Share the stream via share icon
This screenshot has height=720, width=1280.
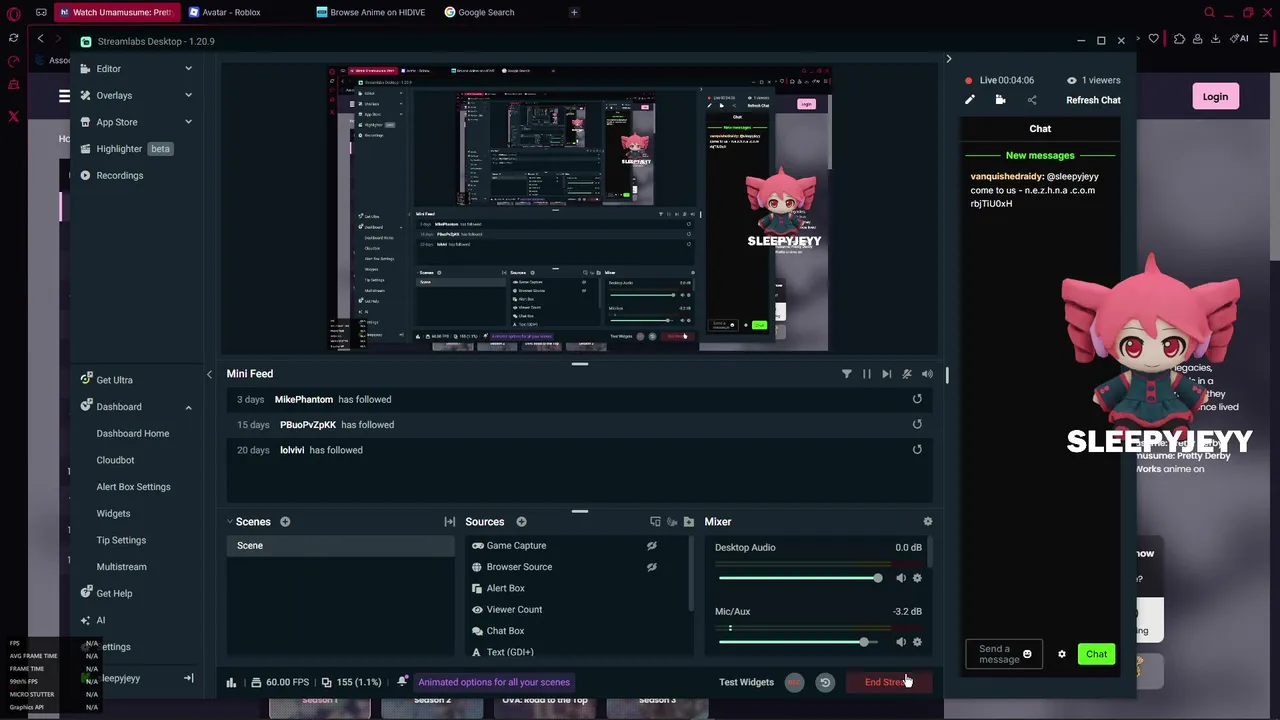tap(1032, 100)
